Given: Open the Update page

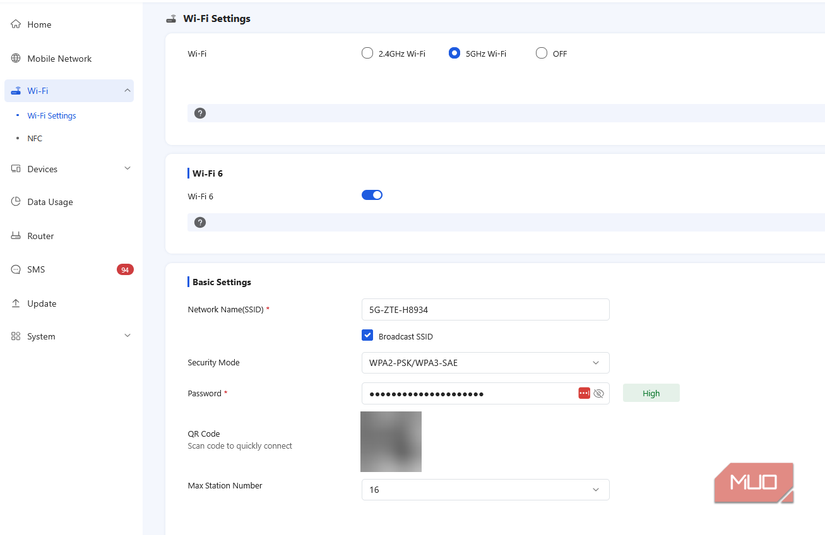Looking at the screenshot, I should (x=42, y=304).
